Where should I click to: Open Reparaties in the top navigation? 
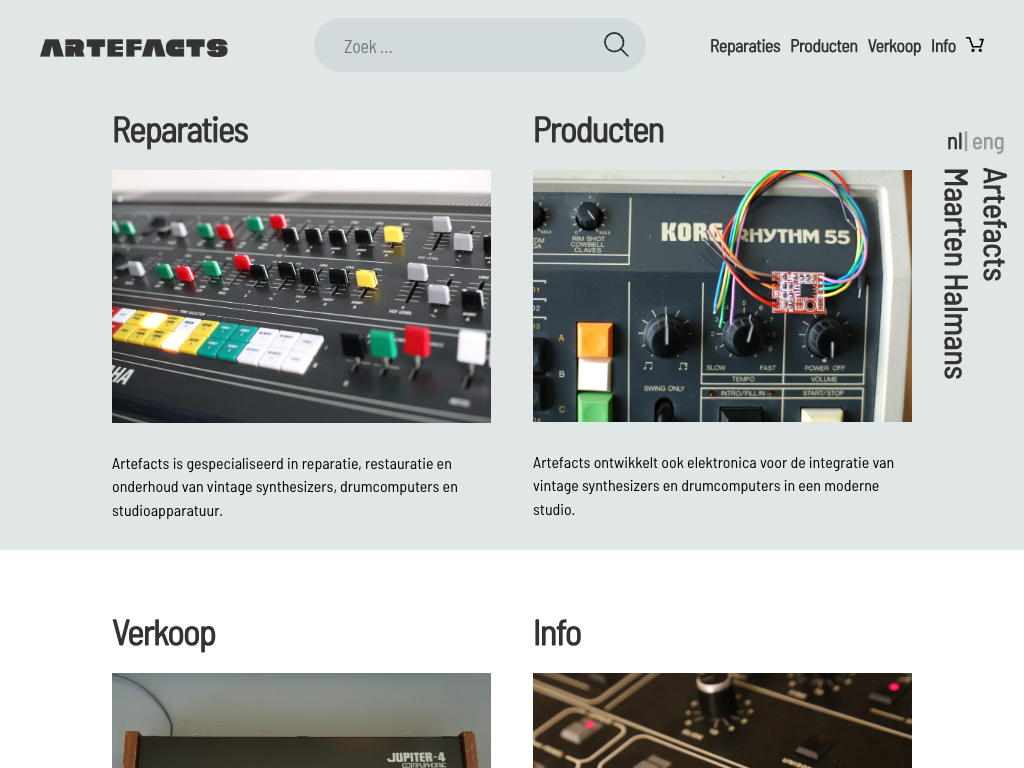[x=745, y=46]
